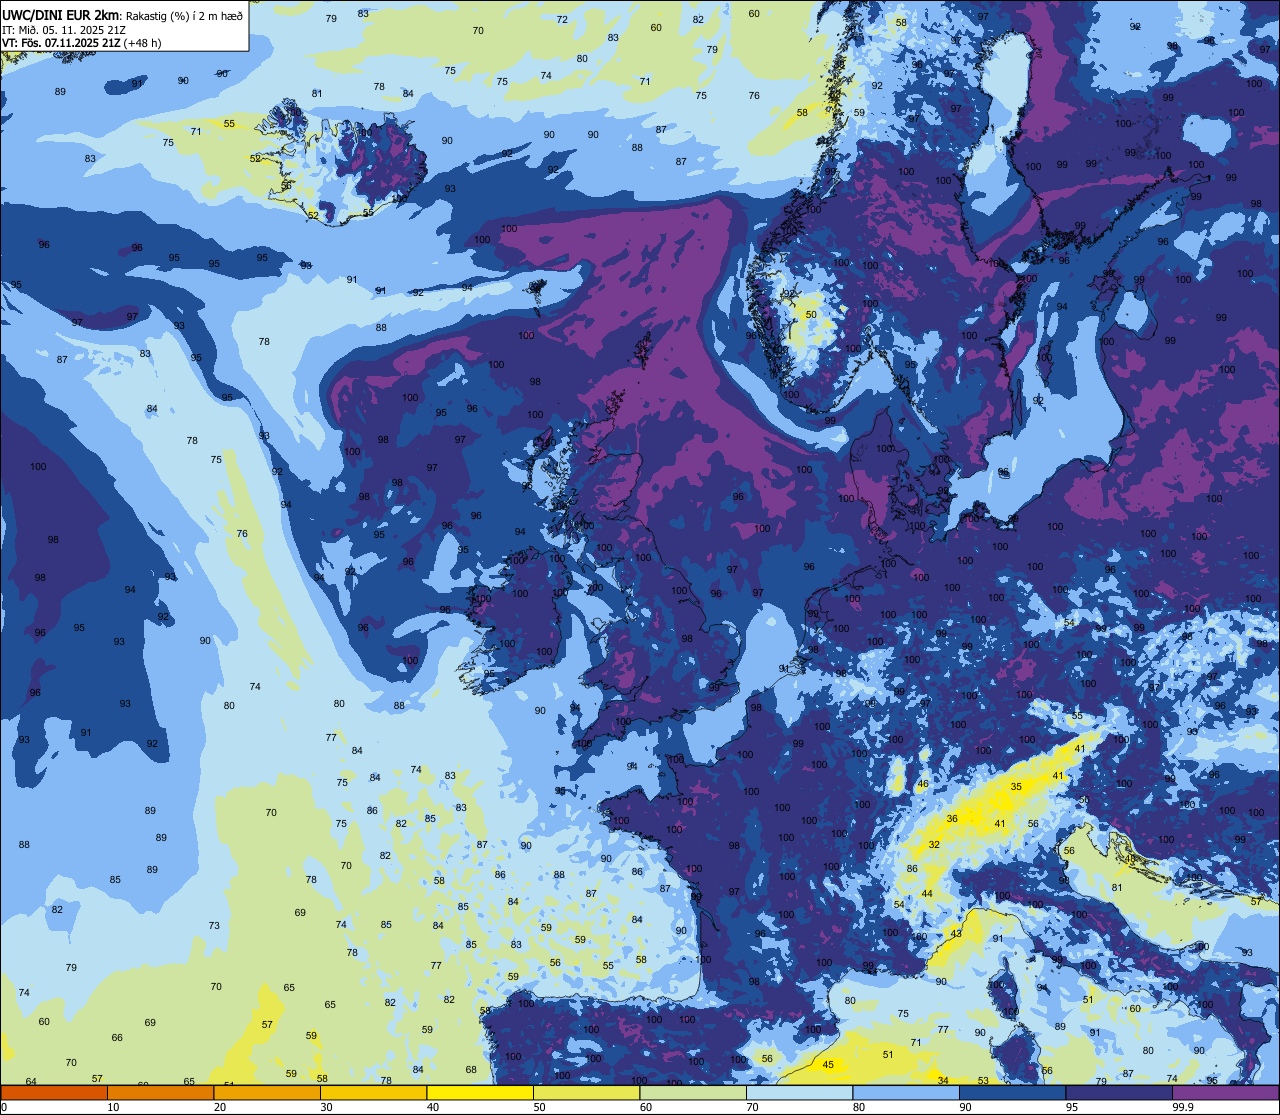Select the dark blue 90–95 legend swatch
The height and width of the screenshot is (1115, 1280).
tap(1012, 1093)
